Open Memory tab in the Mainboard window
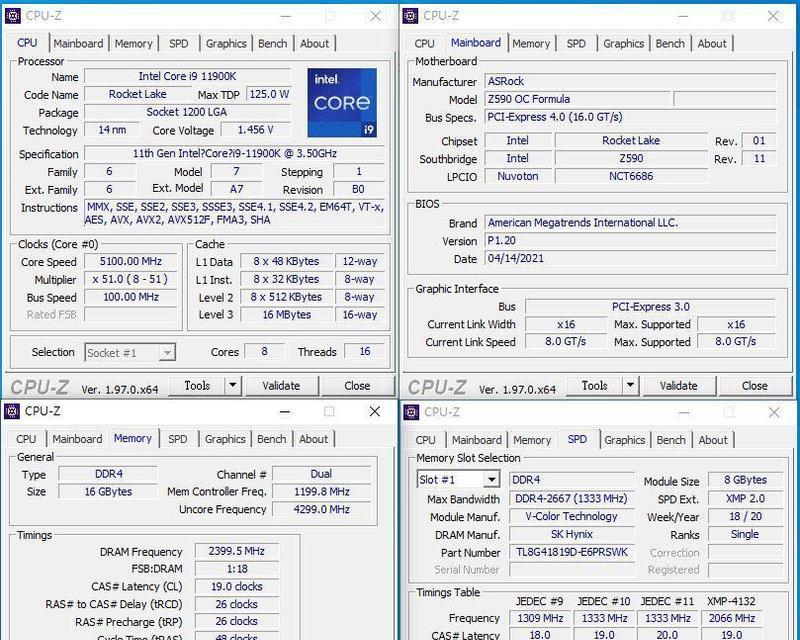Screen dimensions: 800x640 click(531, 43)
